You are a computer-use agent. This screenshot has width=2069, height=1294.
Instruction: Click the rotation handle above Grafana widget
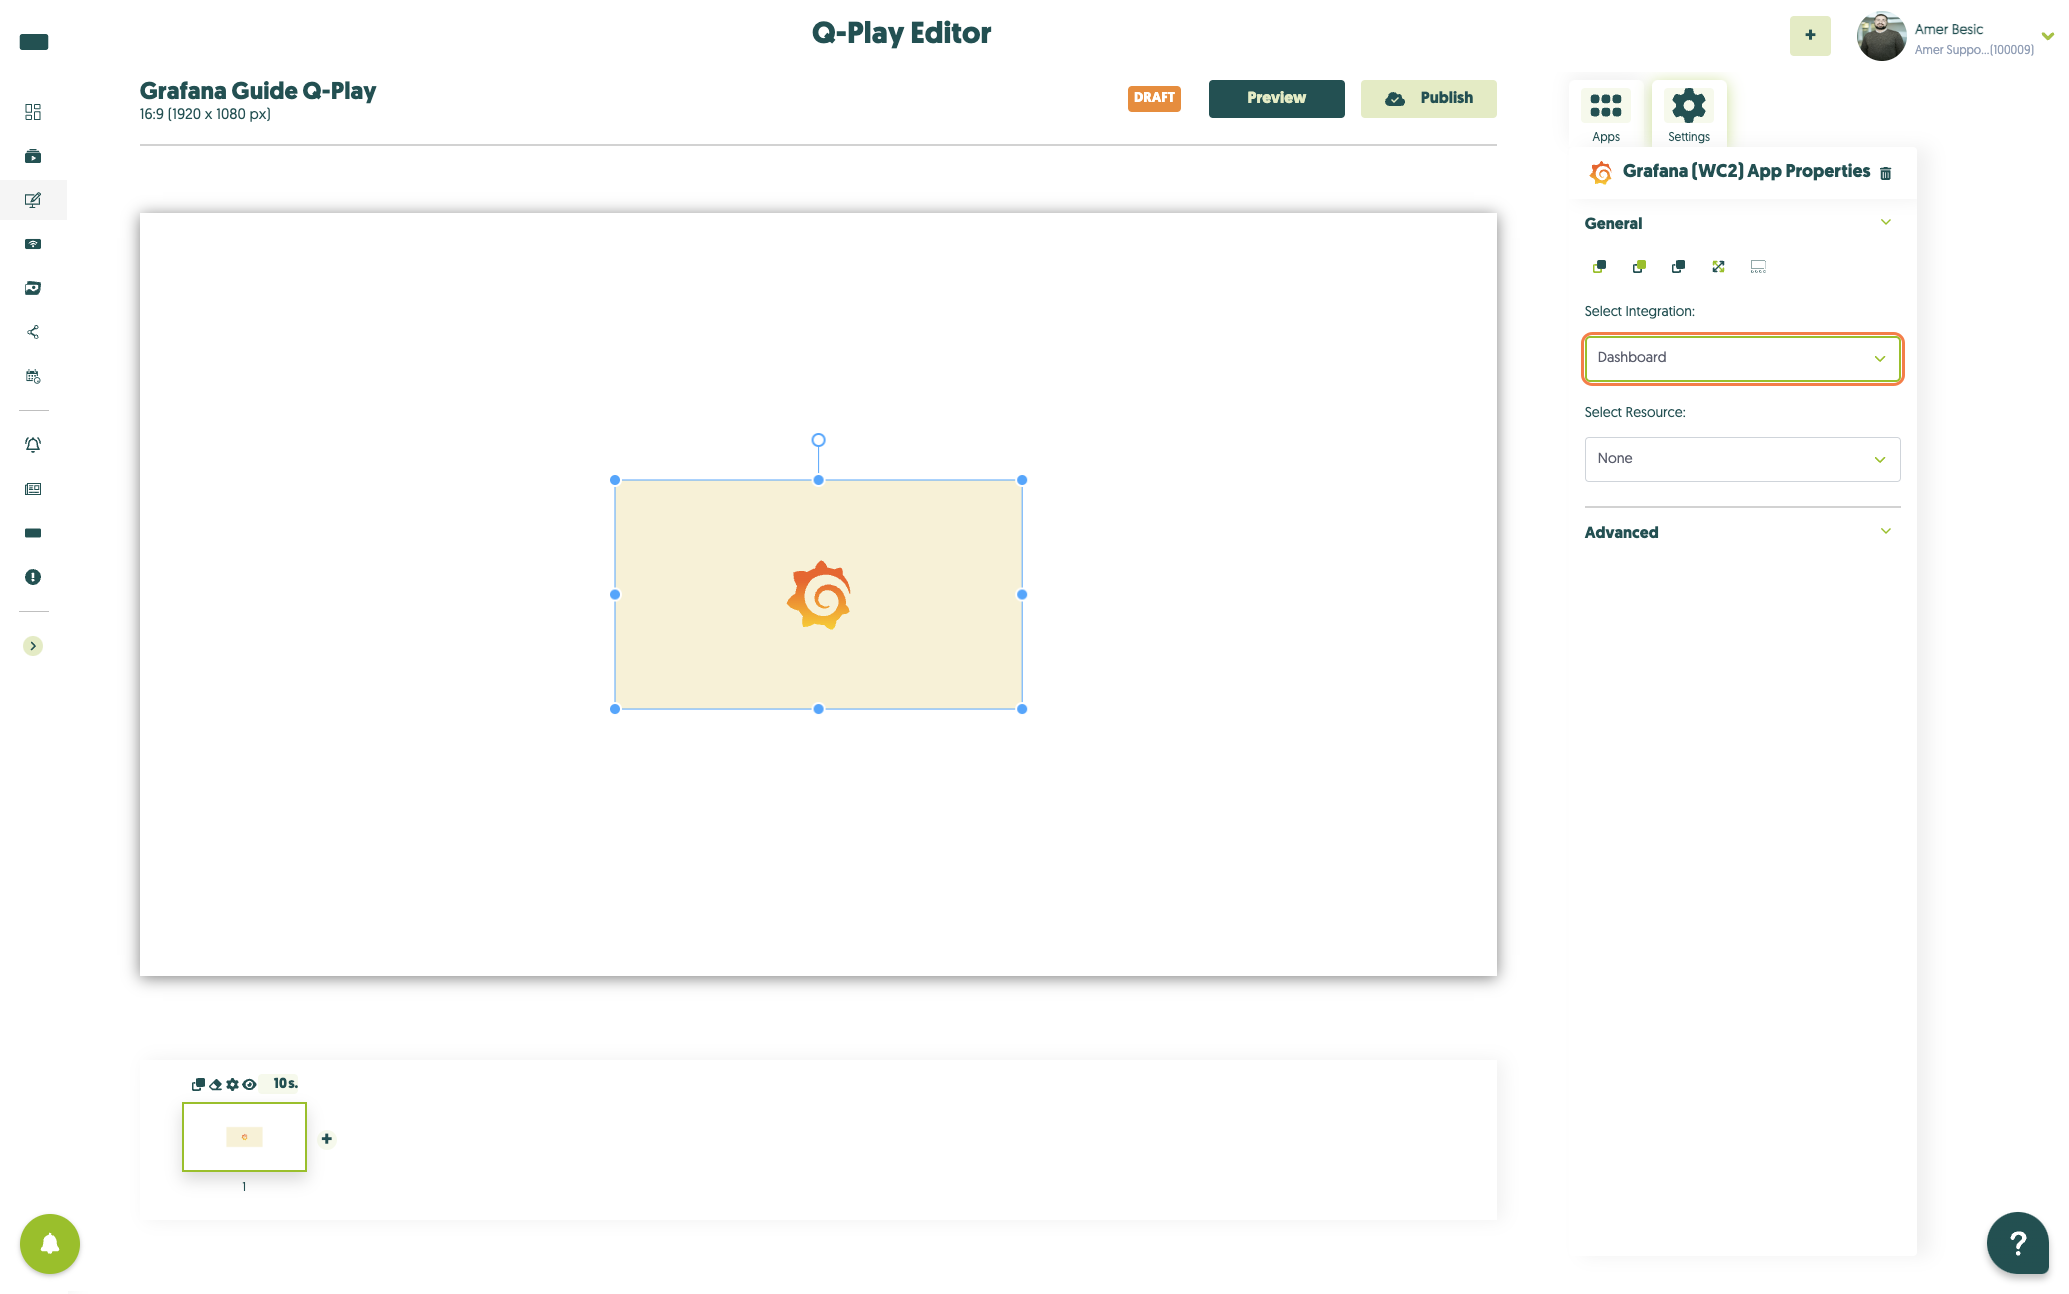point(818,440)
